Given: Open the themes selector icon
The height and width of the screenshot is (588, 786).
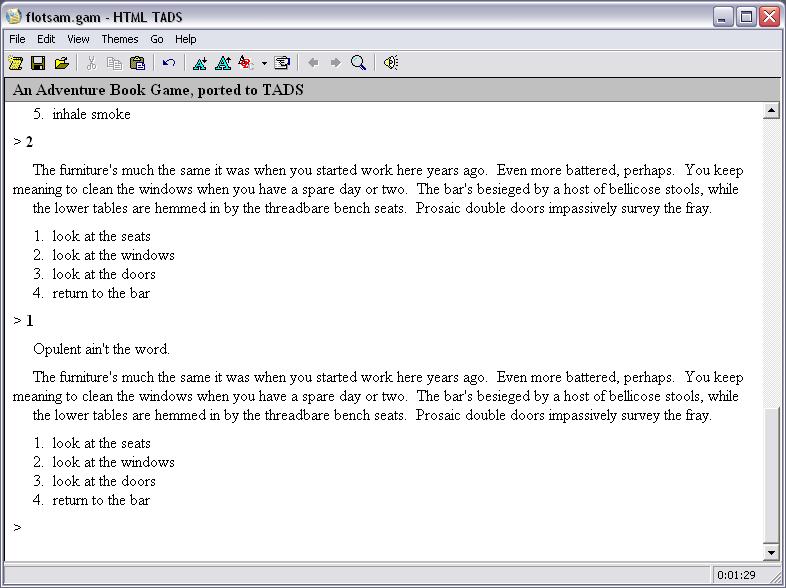Looking at the screenshot, I should point(246,63).
